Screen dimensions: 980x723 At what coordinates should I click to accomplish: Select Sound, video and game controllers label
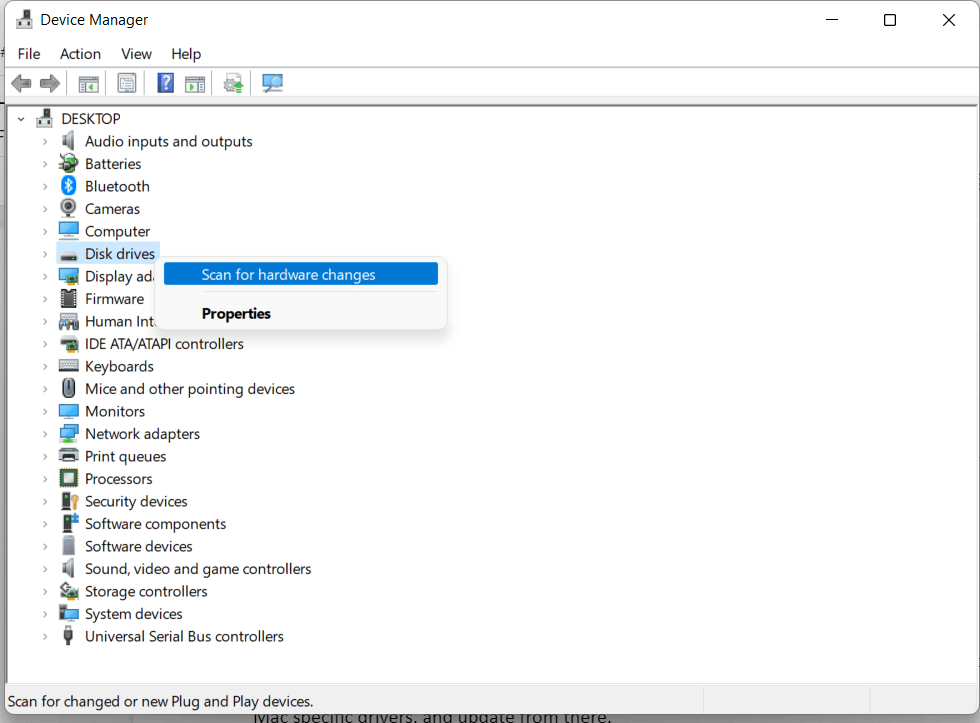198,569
